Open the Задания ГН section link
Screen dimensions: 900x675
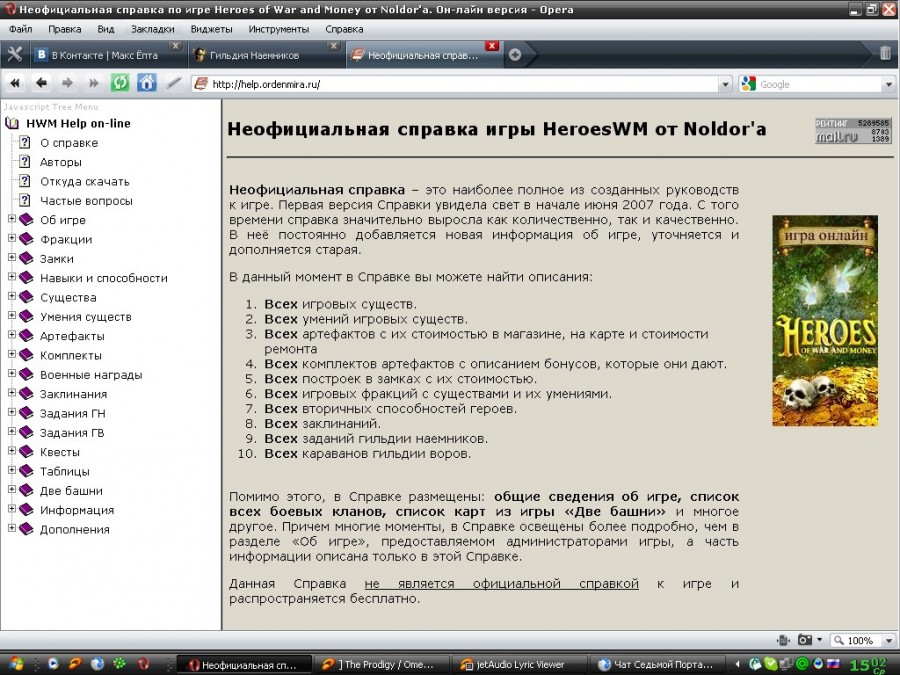point(72,413)
